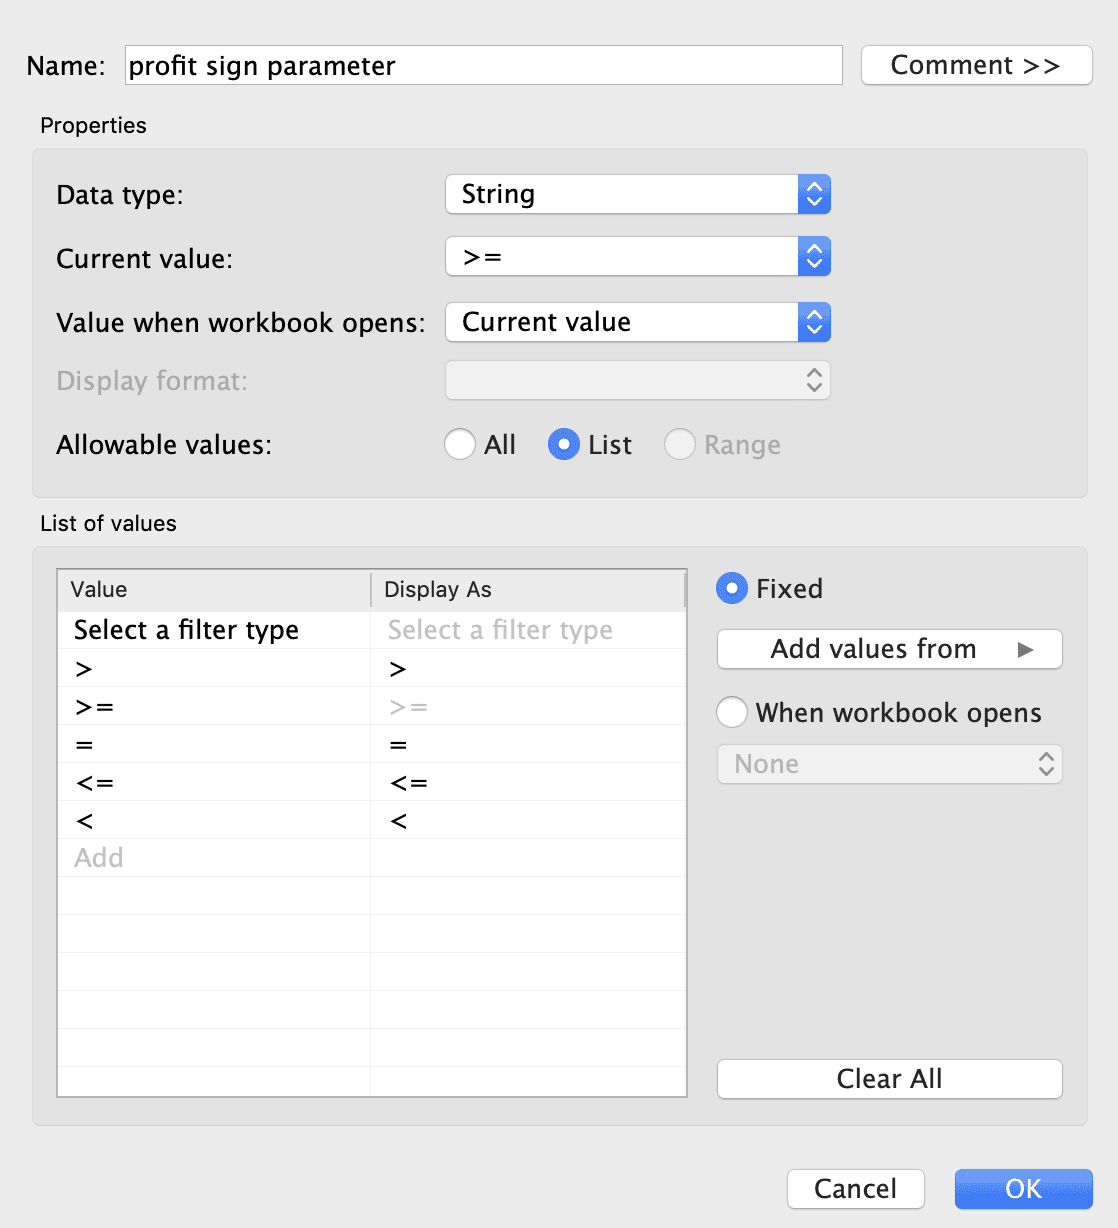The height and width of the screenshot is (1228, 1118).
Task: Click the Value column header
Action: tap(95, 589)
